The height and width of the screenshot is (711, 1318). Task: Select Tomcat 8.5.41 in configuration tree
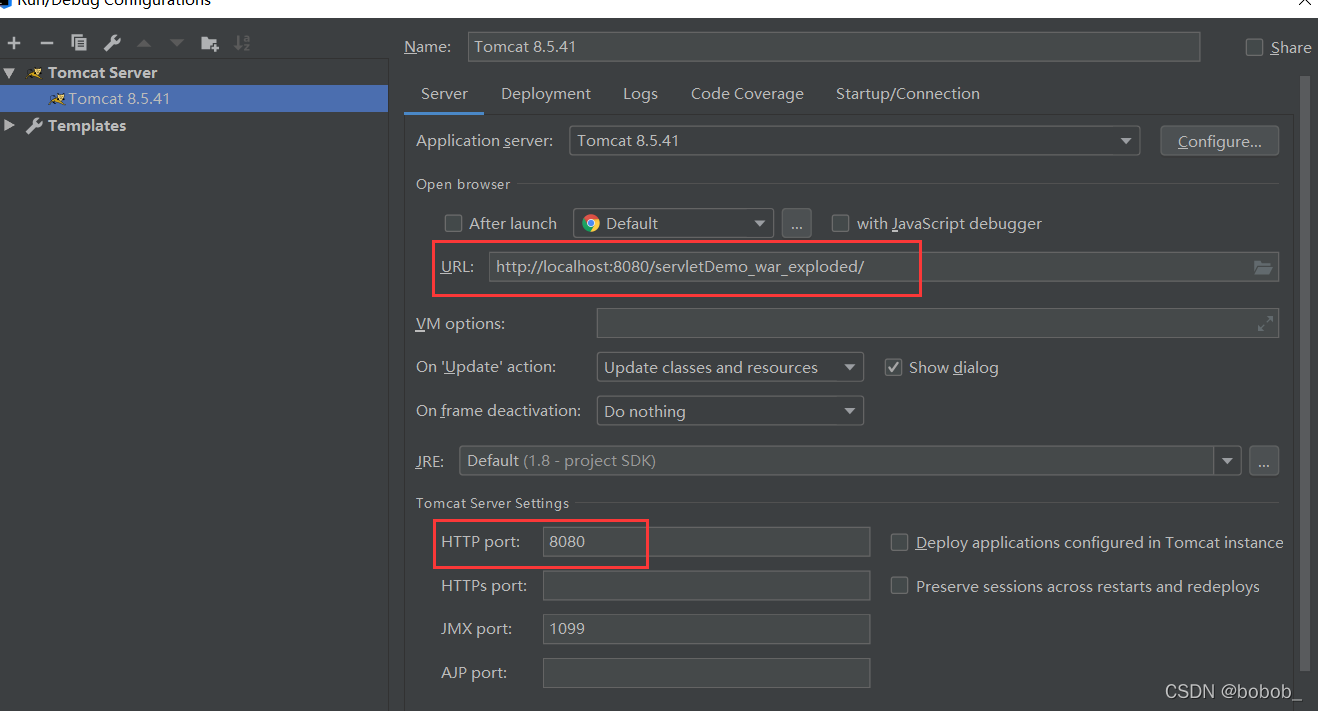coord(194,99)
